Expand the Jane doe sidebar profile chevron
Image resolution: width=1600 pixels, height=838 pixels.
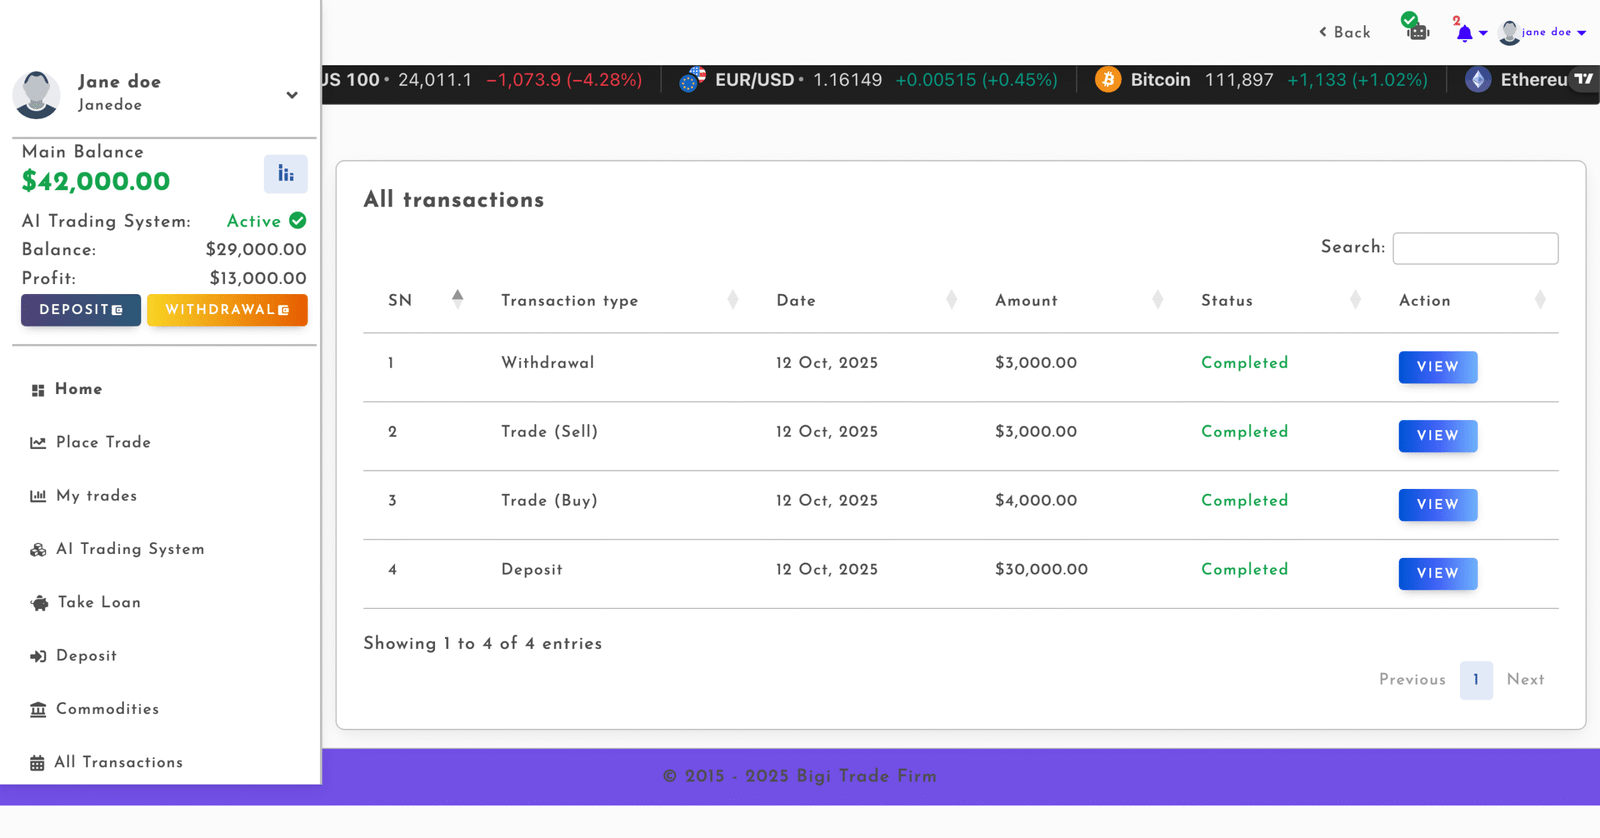coord(291,95)
